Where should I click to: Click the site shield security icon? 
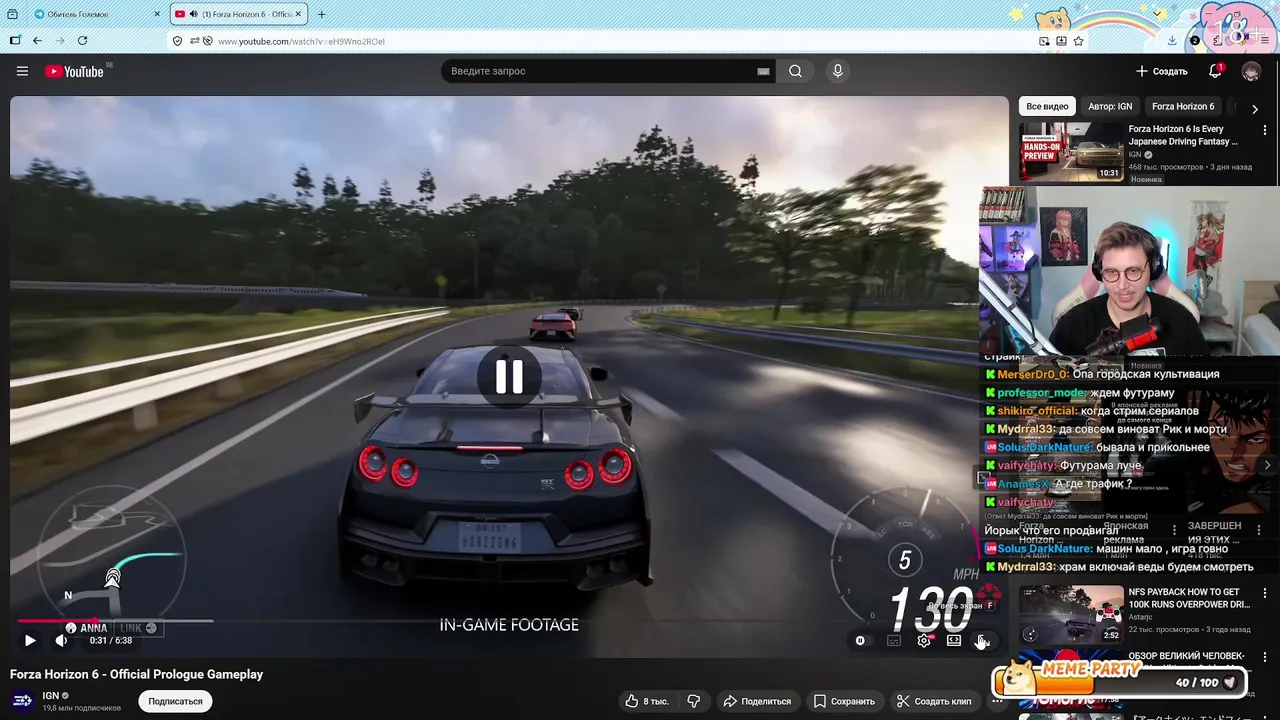coord(177,41)
